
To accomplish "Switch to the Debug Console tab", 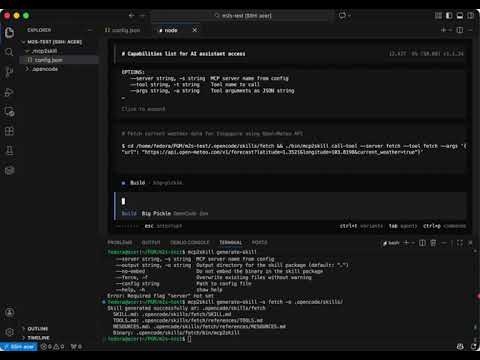I will click(190, 242).
